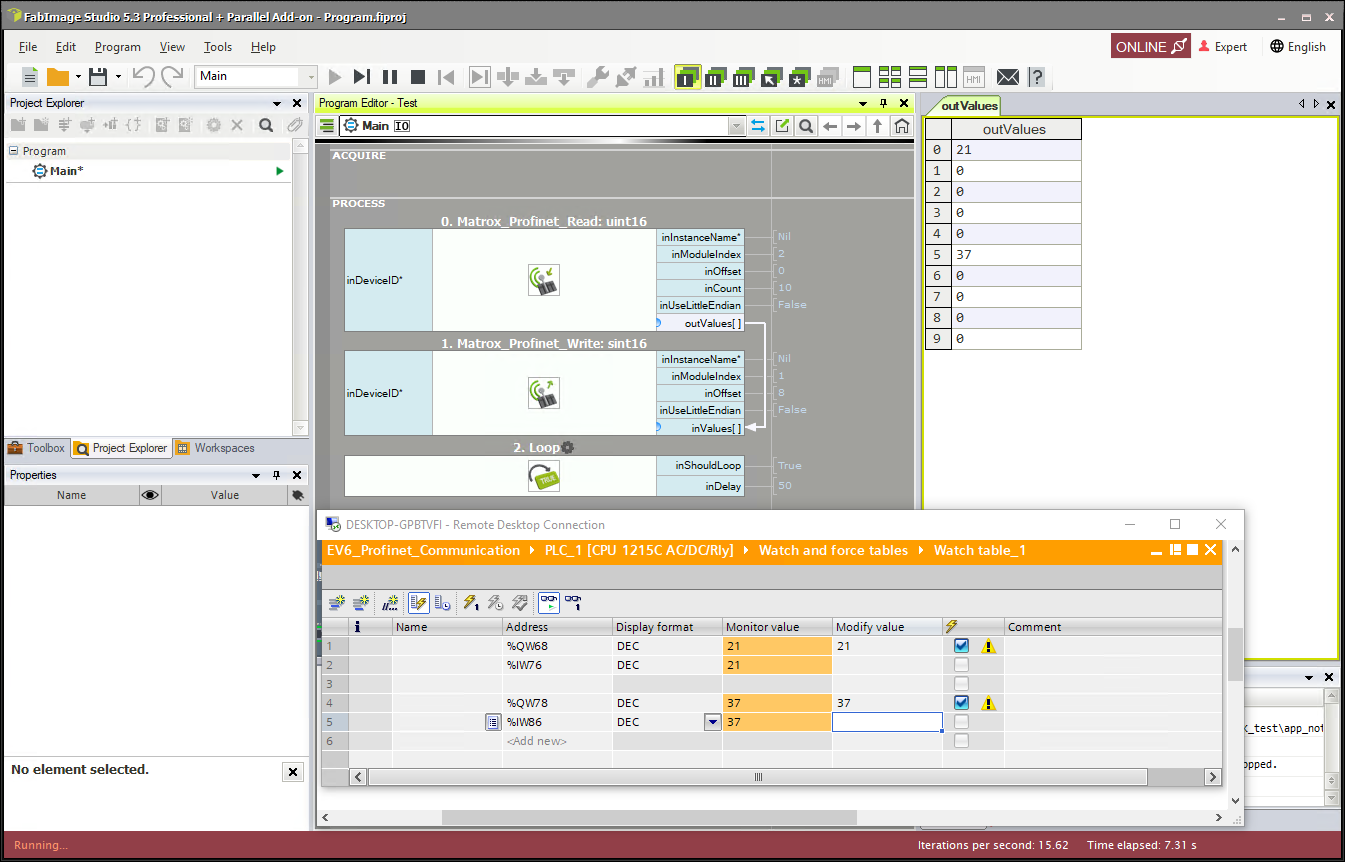
Task: Open the File menu
Action: (28, 47)
